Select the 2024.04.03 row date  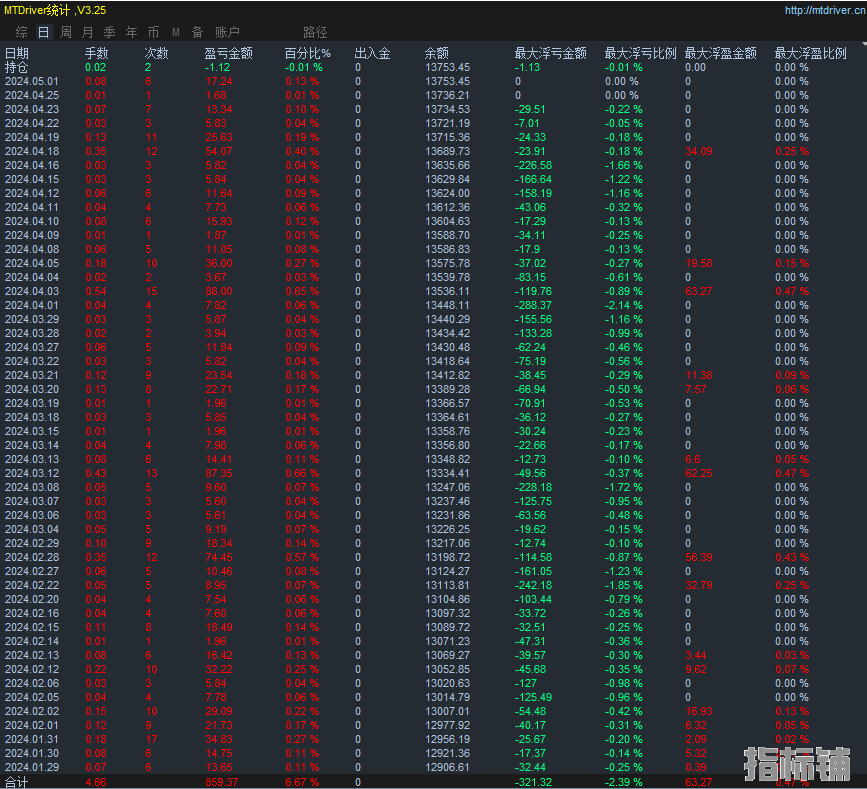click(32, 291)
